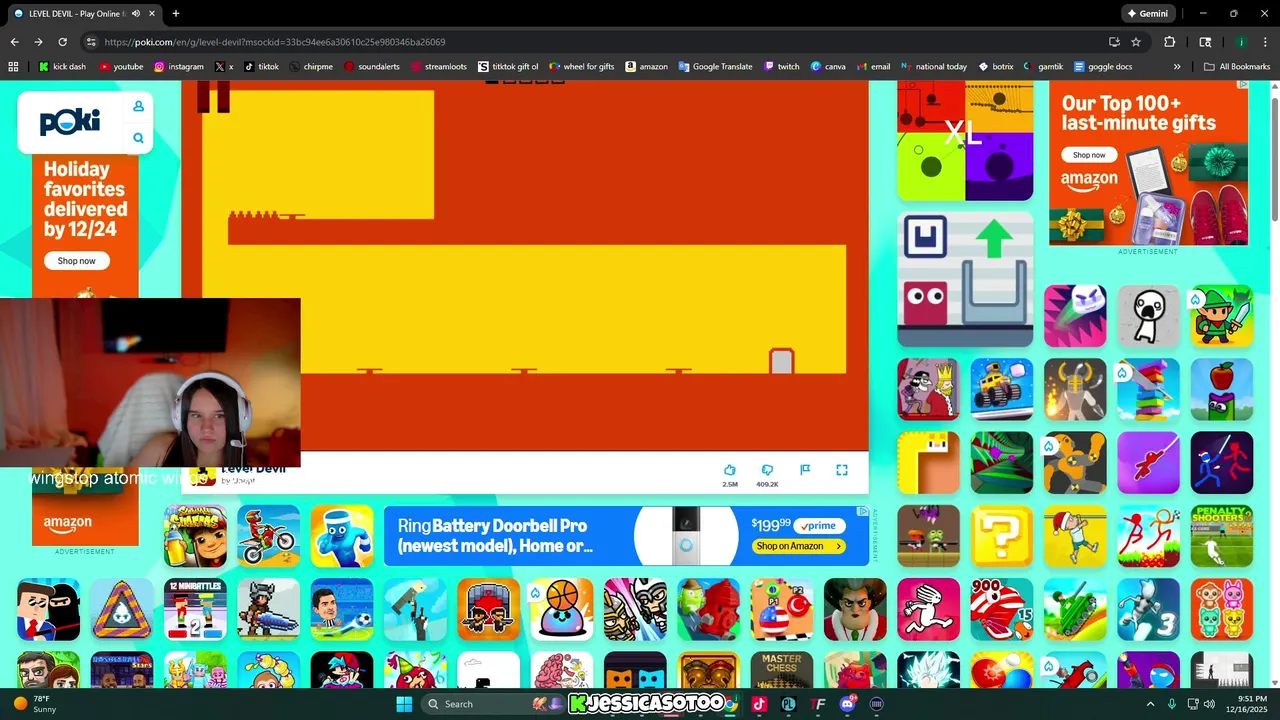Open the Subway Surfers game thumbnail
The width and height of the screenshot is (1280, 720).
coord(195,536)
